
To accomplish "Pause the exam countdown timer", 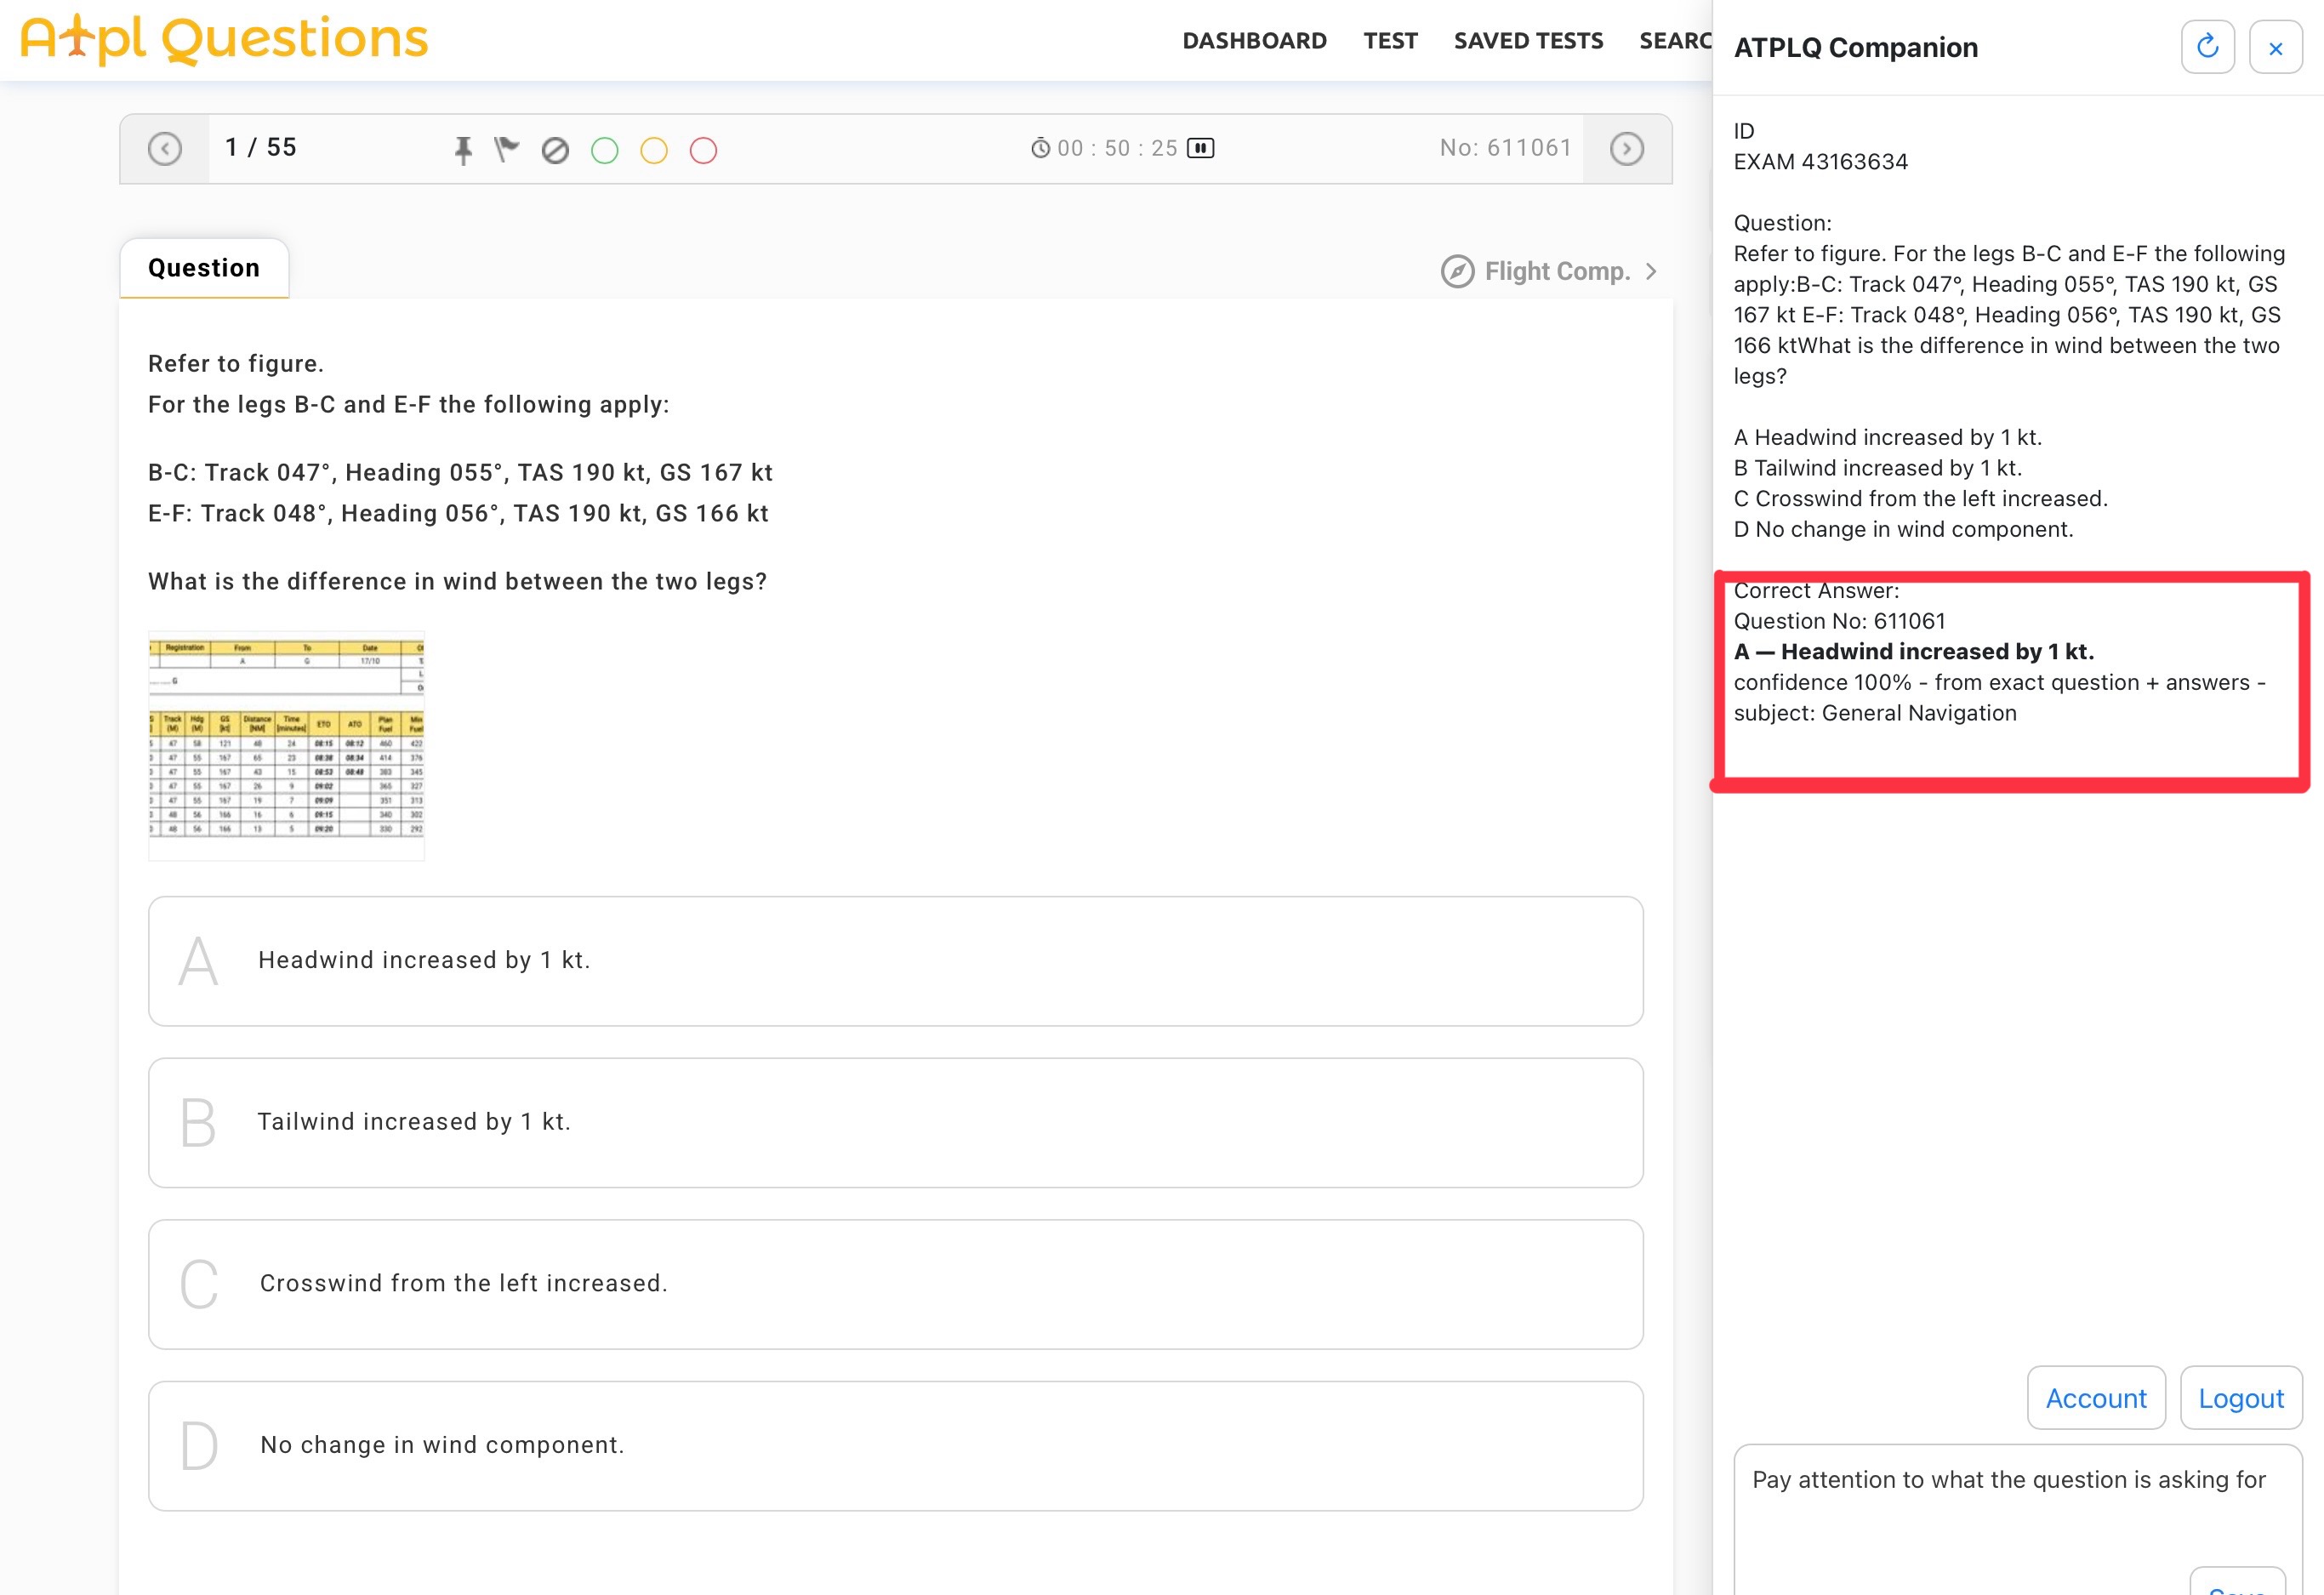I will (x=1203, y=147).
